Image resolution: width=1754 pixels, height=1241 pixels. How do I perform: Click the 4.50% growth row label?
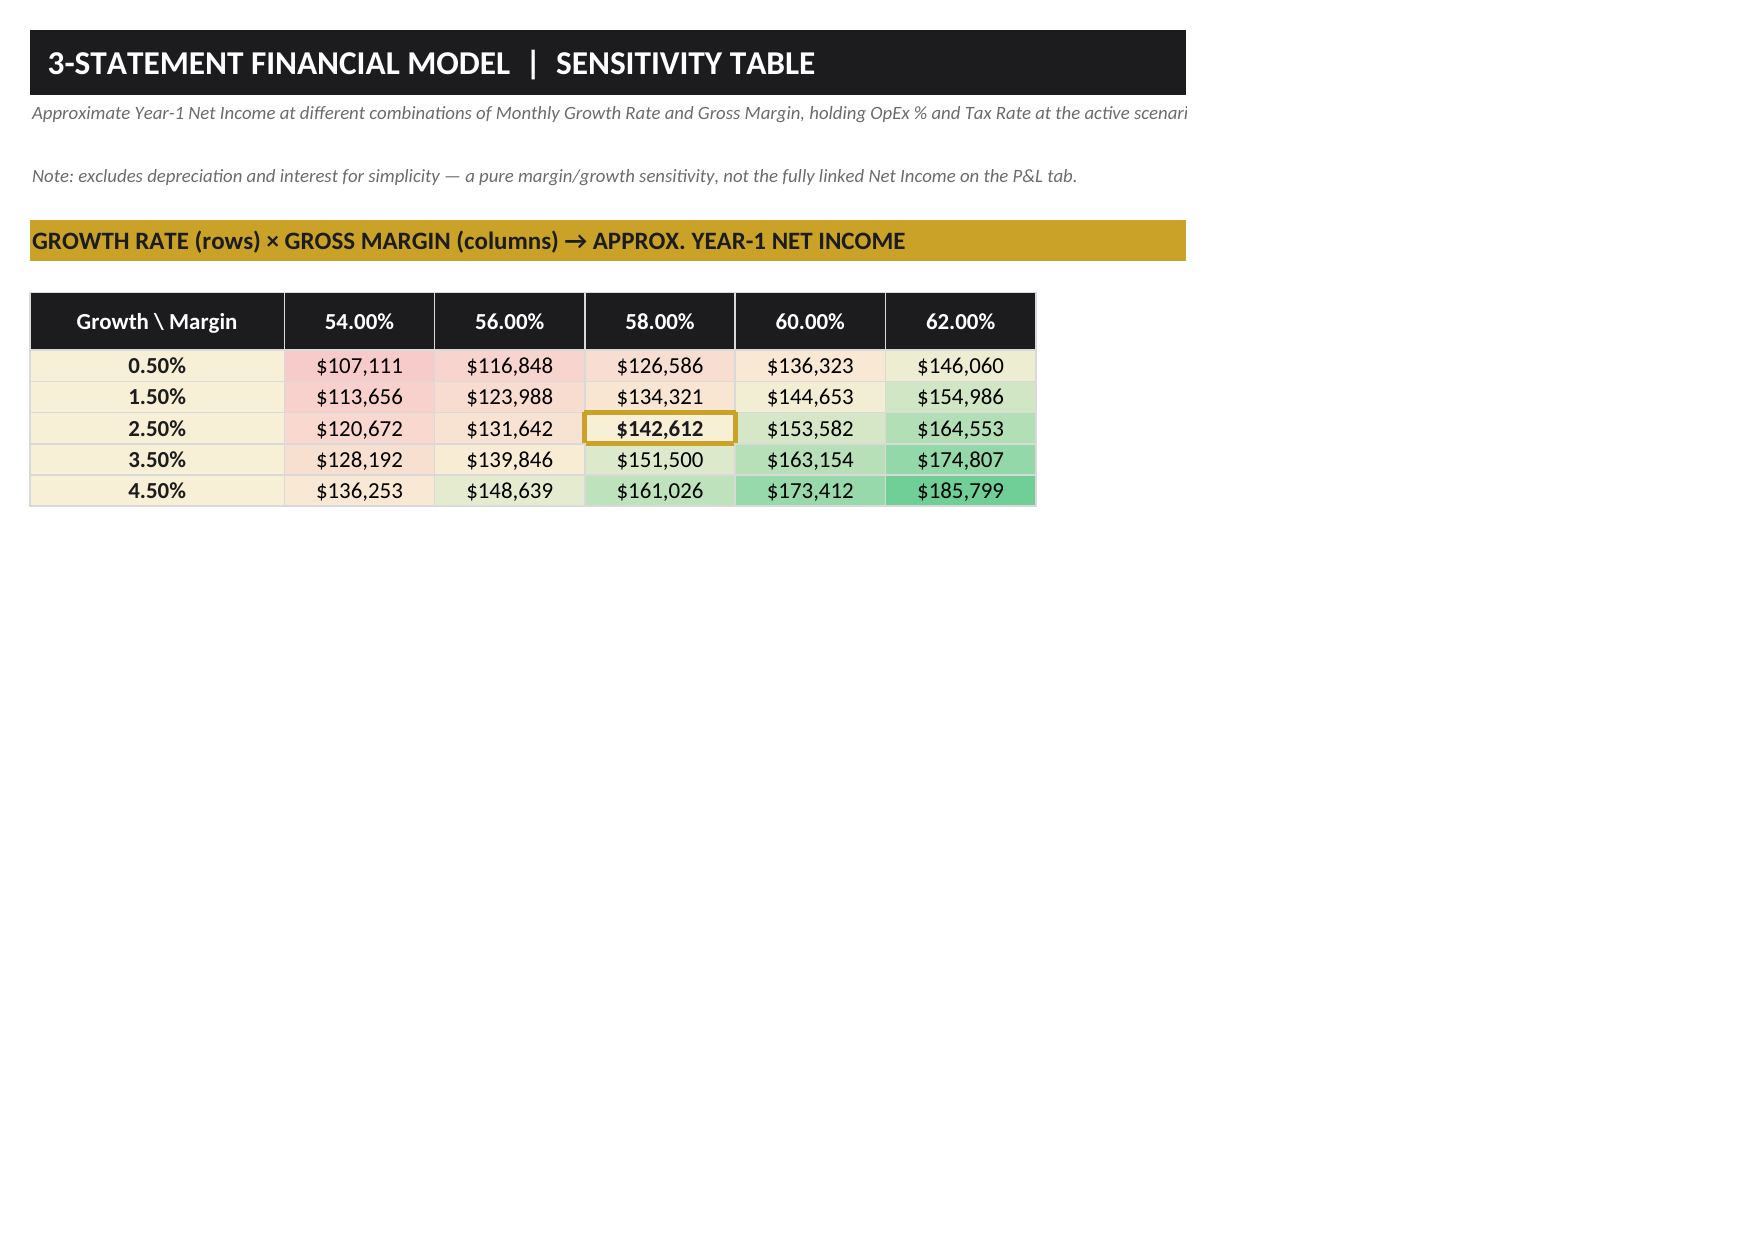[157, 490]
